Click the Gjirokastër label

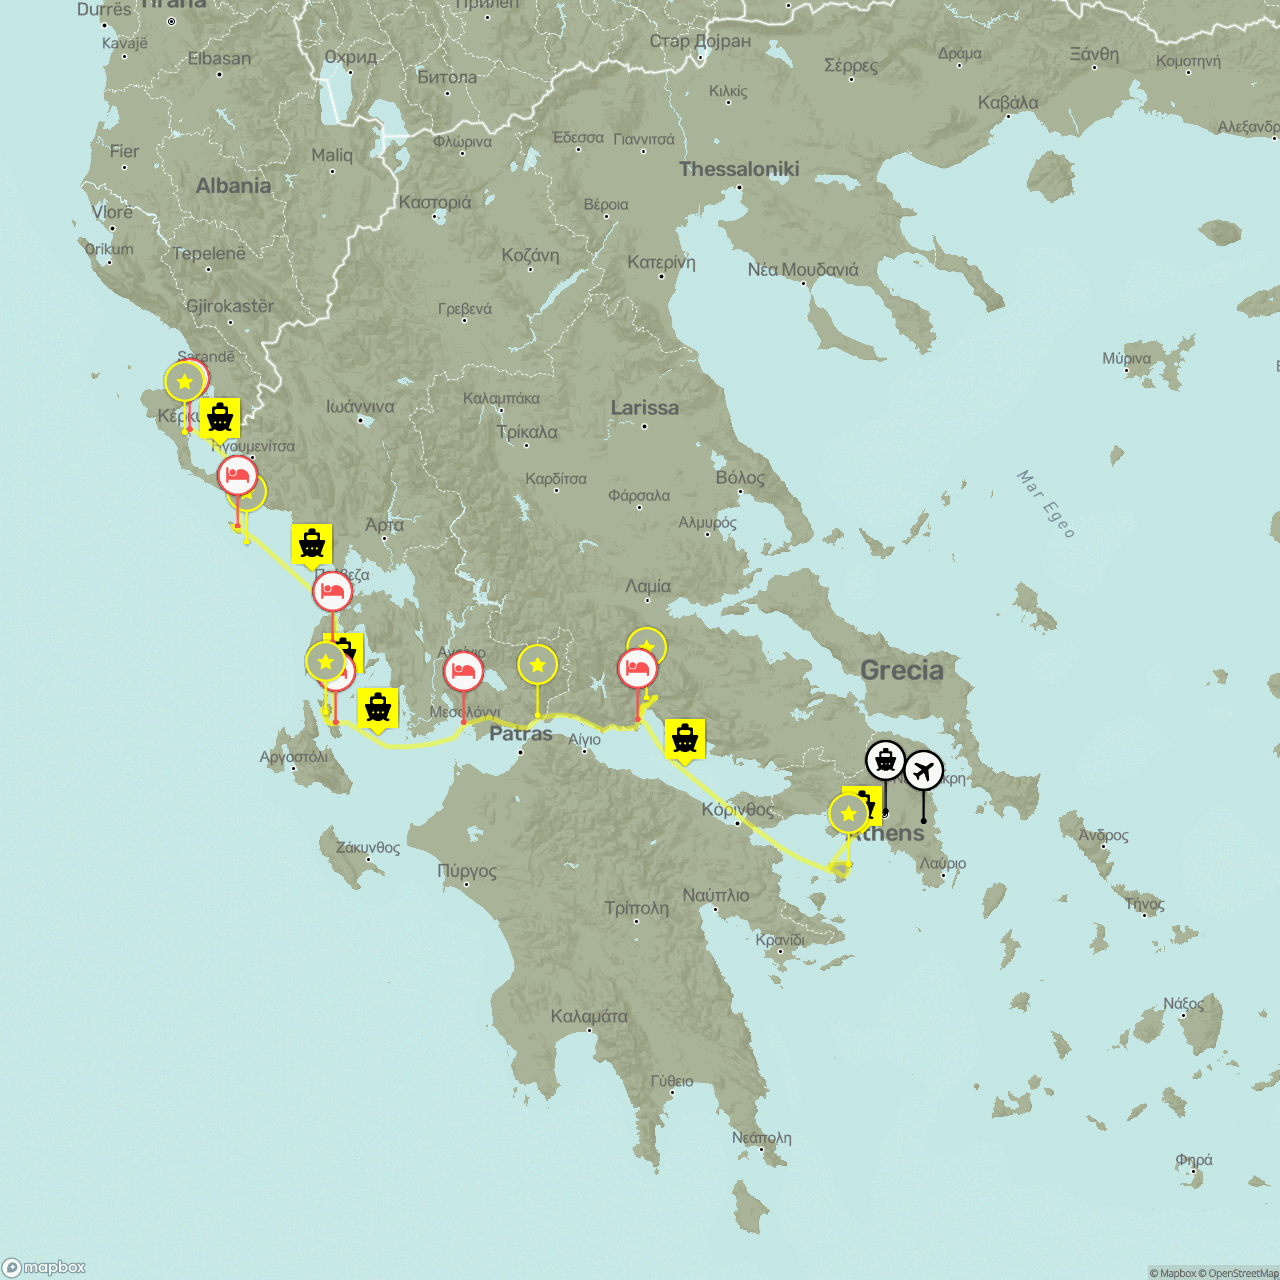point(230,306)
